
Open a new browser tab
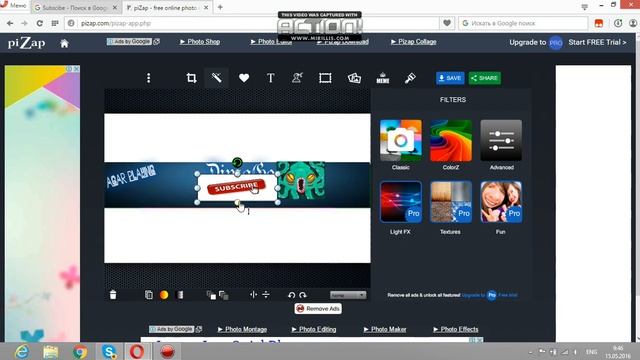click(220, 7)
